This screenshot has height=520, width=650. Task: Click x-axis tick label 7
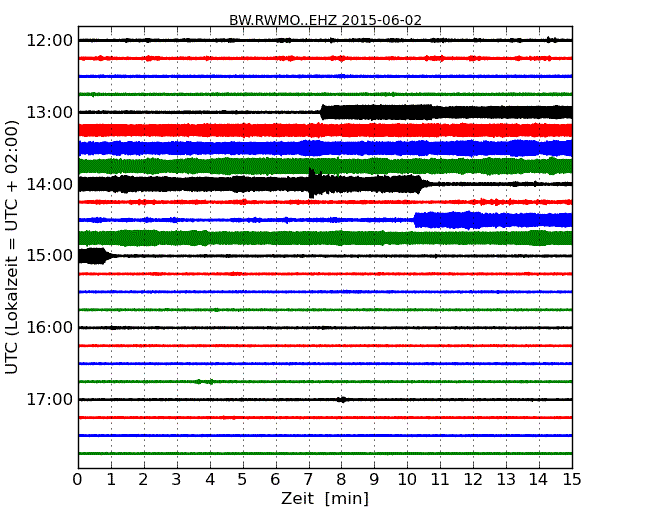point(308,480)
